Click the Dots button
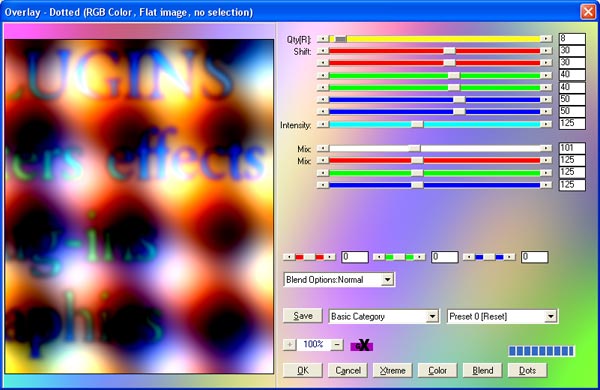Image resolution: width=600 pixels, height=390 pixels. point(527,370)
